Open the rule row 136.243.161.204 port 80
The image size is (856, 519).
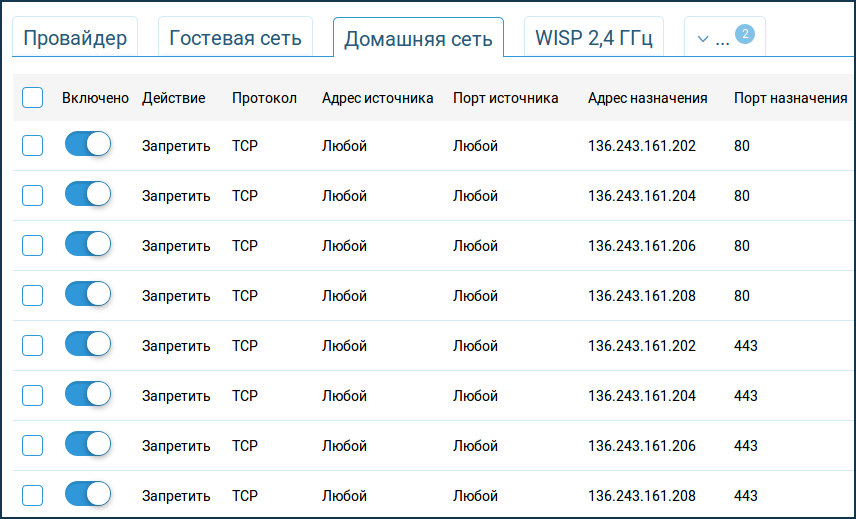tap(434, 195)
